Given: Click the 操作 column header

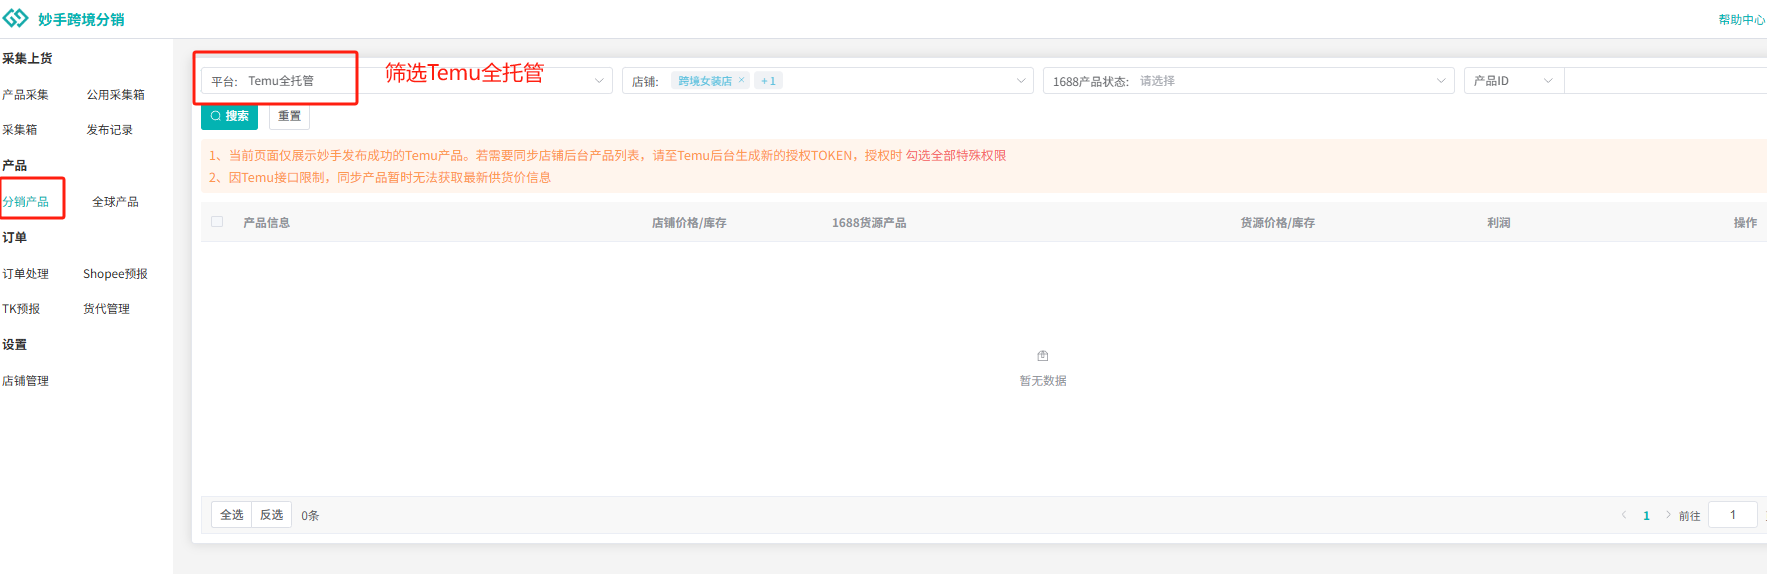Looking at the screenshot, I should pos(1745,223).
